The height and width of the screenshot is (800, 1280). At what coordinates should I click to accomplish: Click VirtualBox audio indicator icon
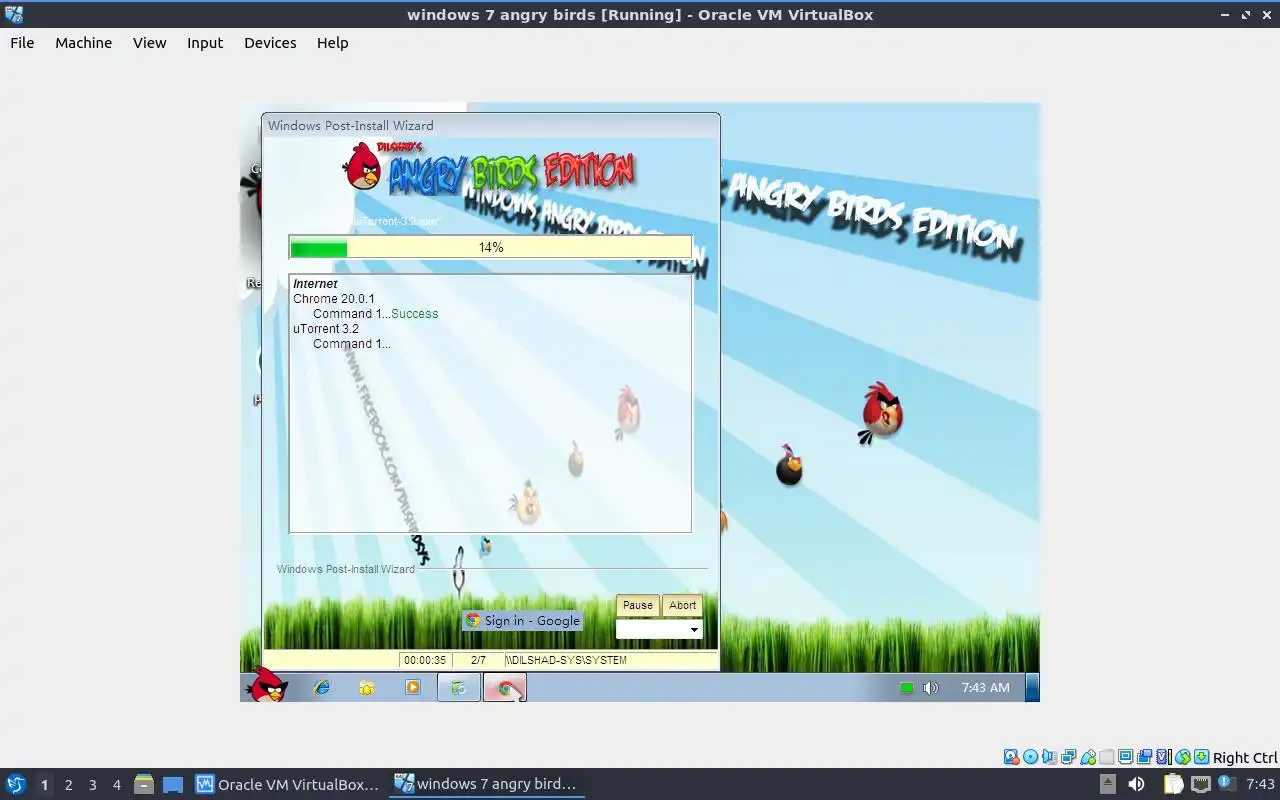click(x=1049, y=757)
